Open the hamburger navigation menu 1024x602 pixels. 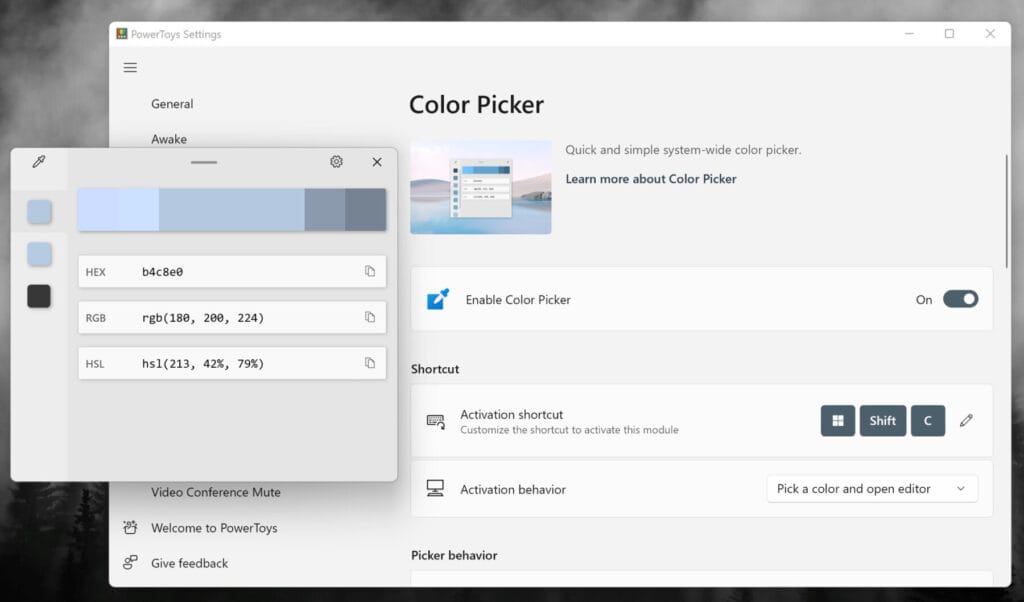[130, 68]
